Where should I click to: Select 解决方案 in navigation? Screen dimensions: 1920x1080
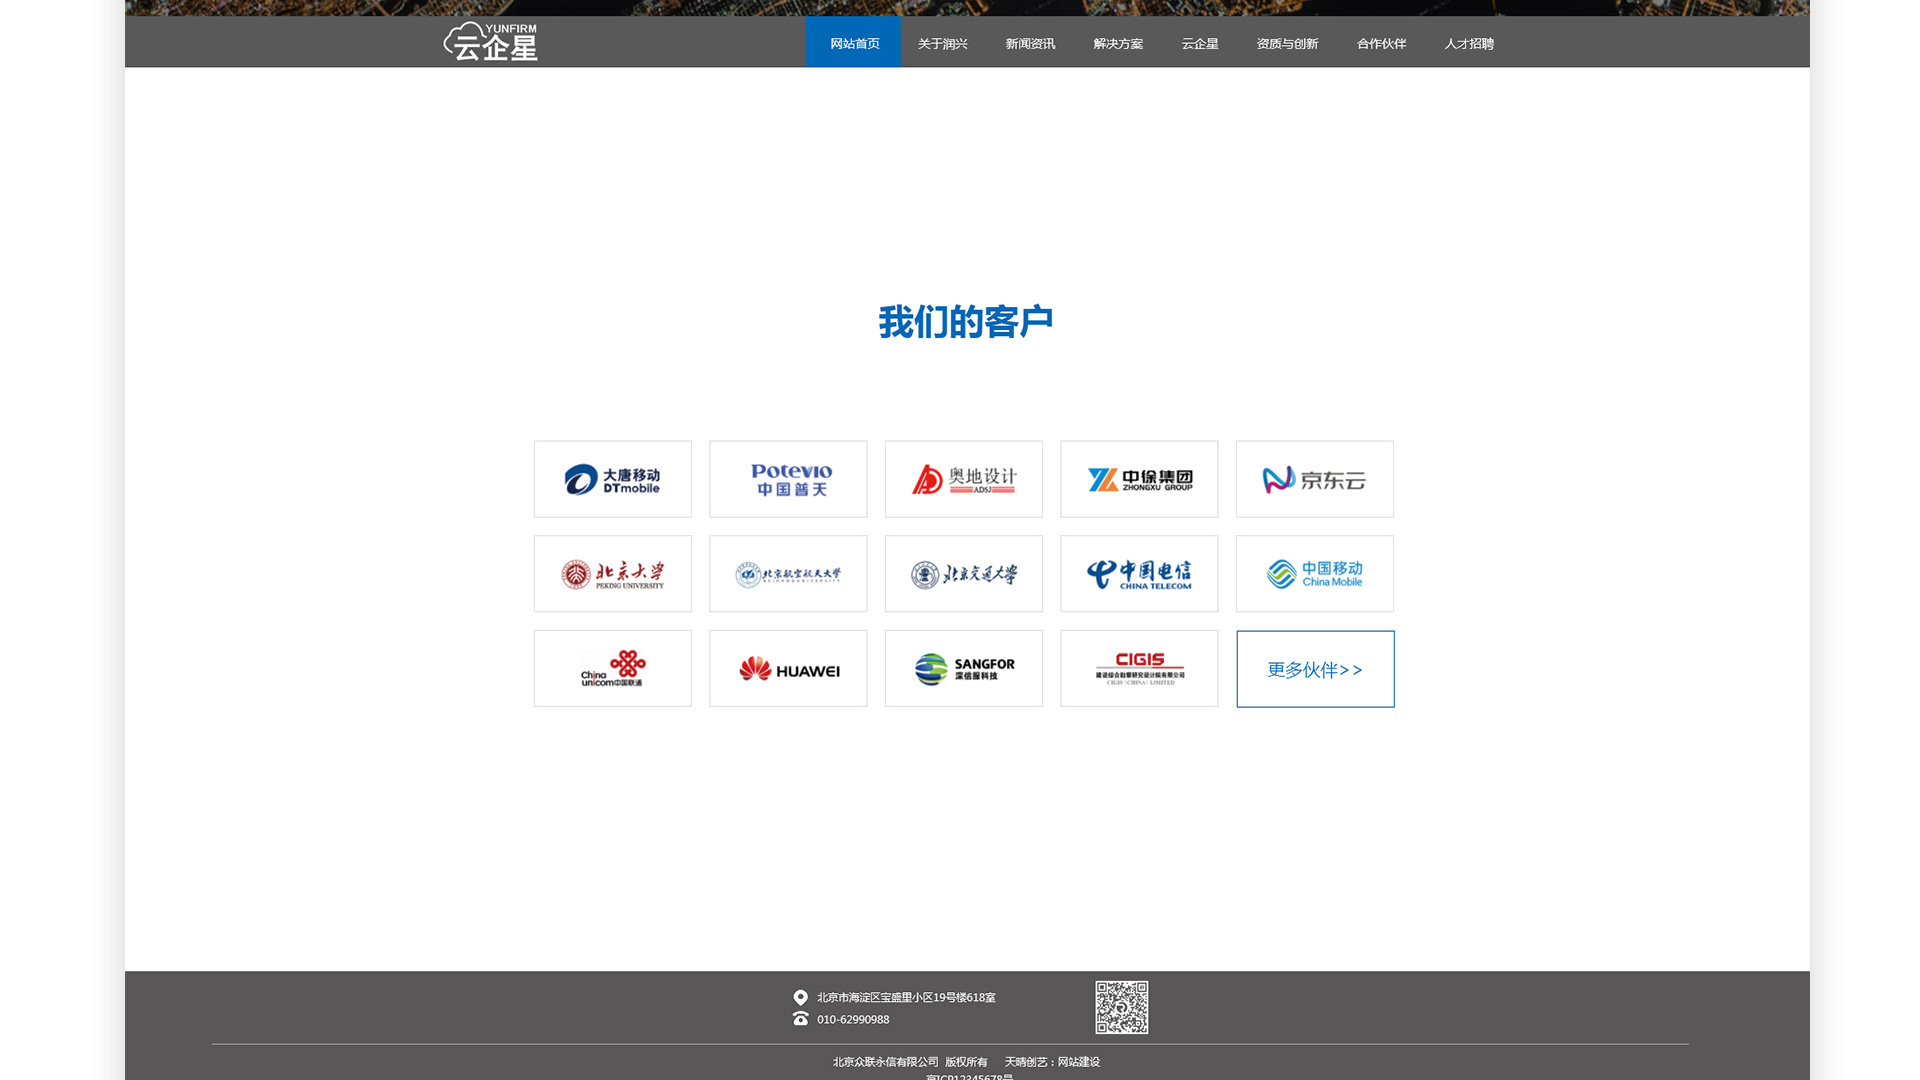pyautogui.click(x=1118, y=43)
